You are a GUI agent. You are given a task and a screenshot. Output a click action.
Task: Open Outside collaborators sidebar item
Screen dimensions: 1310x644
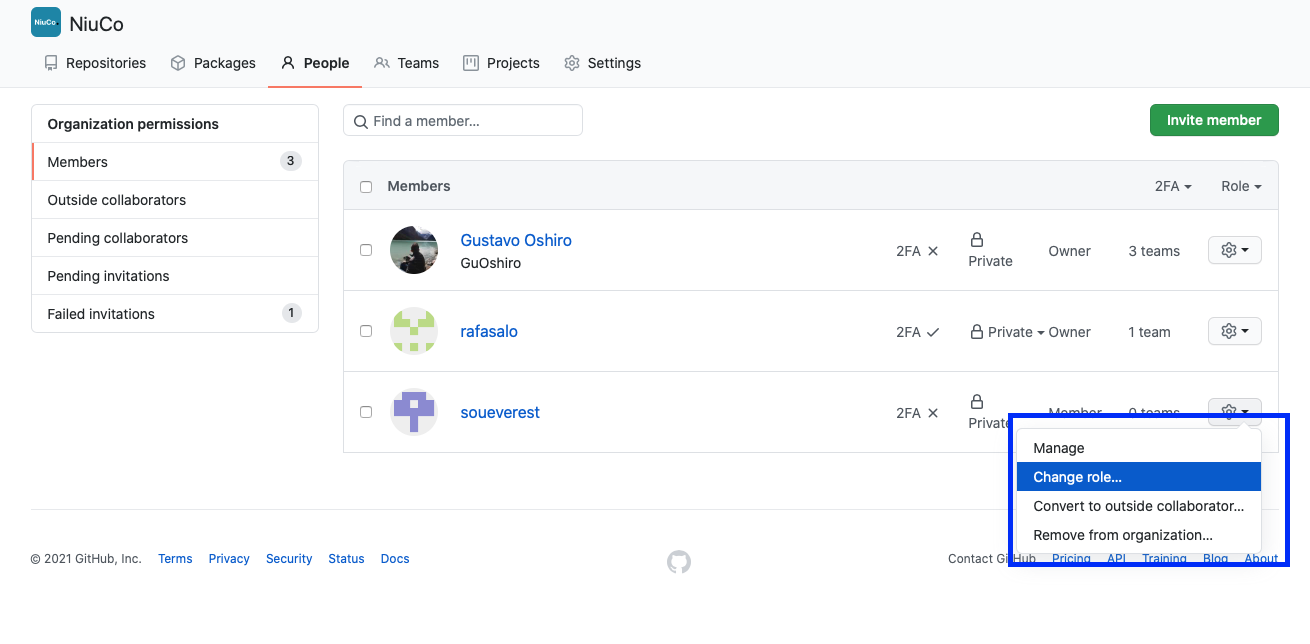[x=175, y=200]
